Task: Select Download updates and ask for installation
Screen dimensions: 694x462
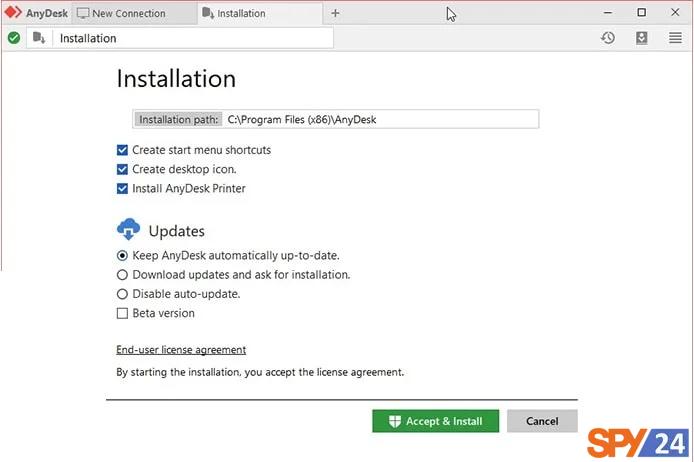Action: [x=122, y=275]
